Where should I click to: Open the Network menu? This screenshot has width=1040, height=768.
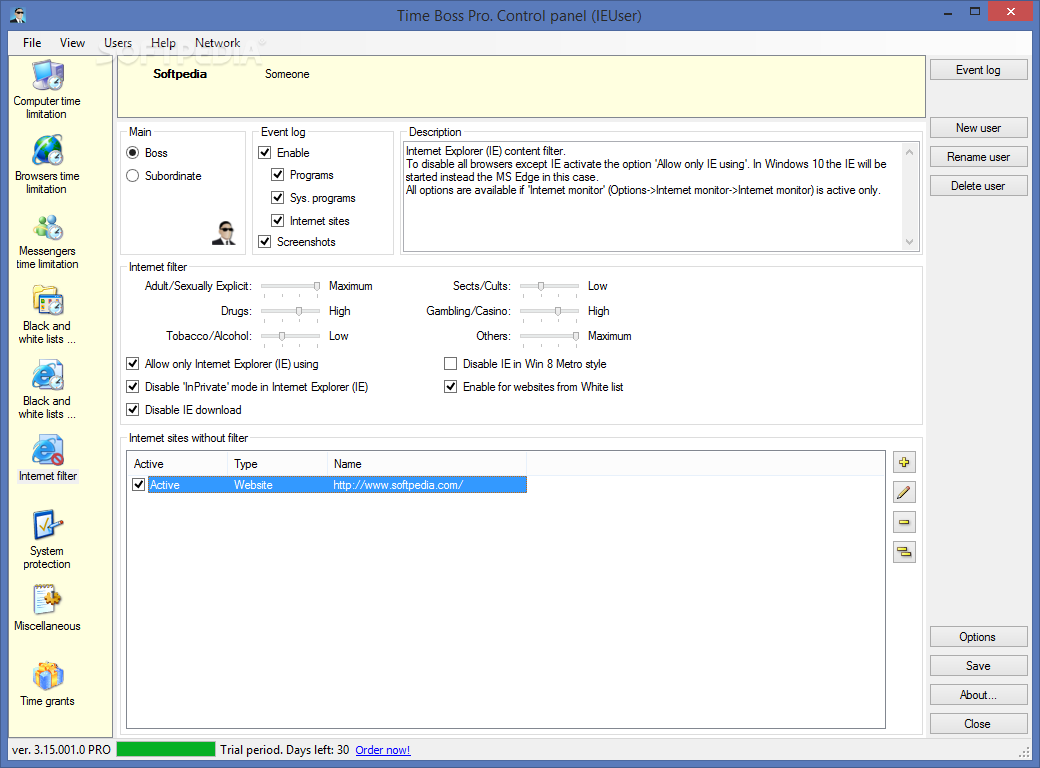click(218, 43)
